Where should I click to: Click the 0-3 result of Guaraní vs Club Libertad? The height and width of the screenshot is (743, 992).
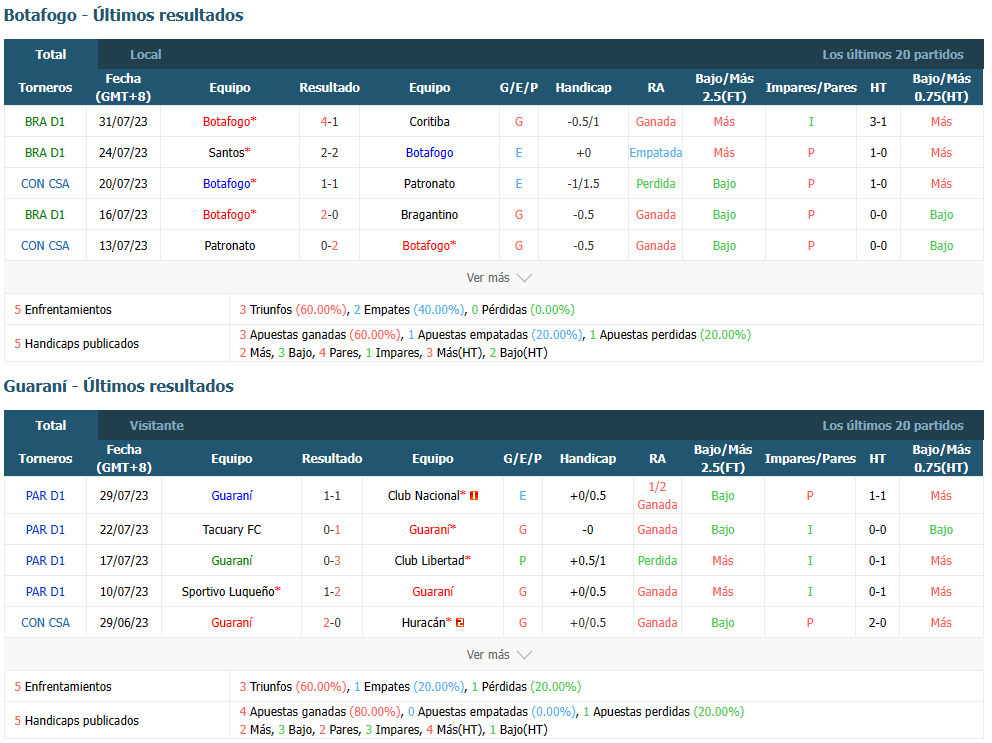(332, 561)
